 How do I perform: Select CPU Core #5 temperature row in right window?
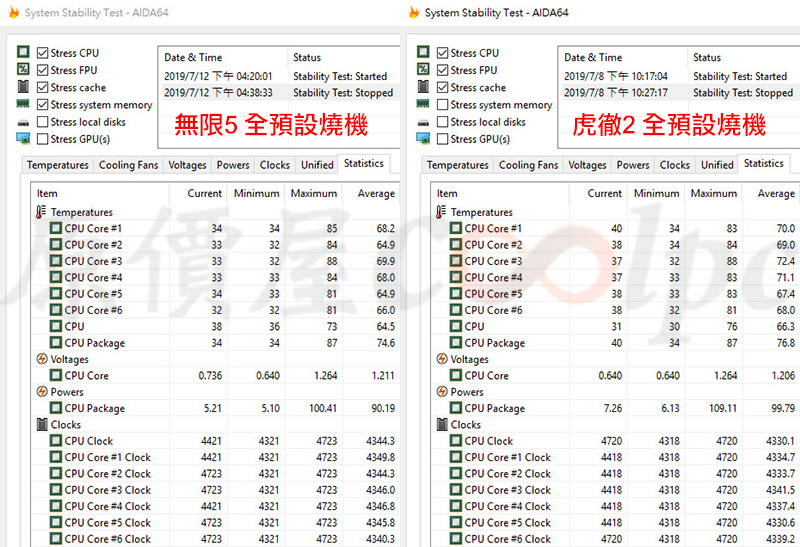point(615,293)
